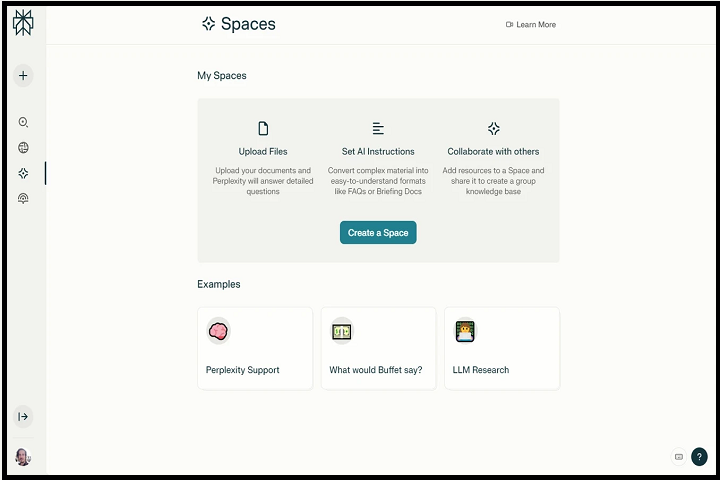720x480 pixels.
Task: Open Discover globe icon in sidebar
Action: tap(23, 148)
